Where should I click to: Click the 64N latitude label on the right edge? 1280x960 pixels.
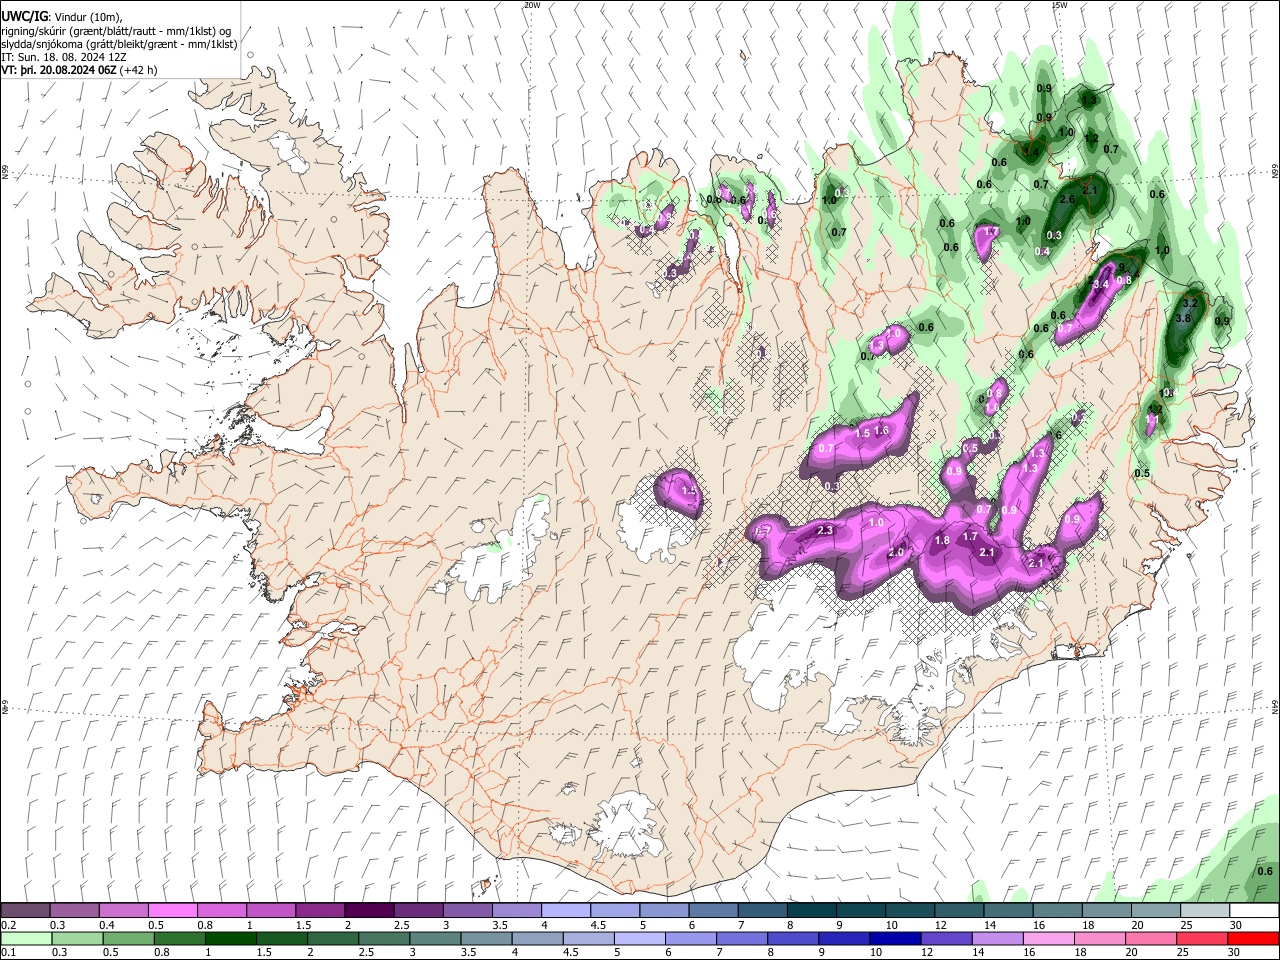coord(1275,706)
